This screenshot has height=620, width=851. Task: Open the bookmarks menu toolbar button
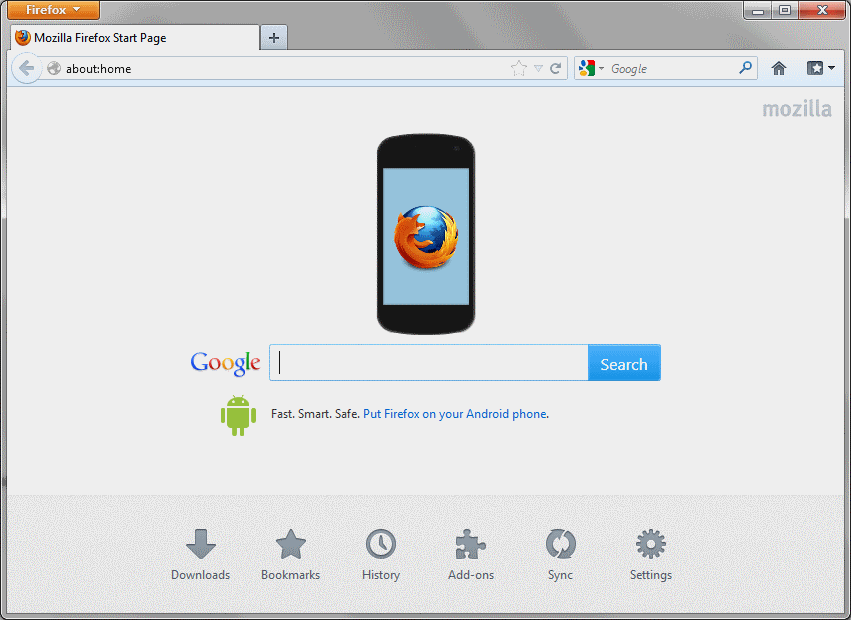pos(820,68)
